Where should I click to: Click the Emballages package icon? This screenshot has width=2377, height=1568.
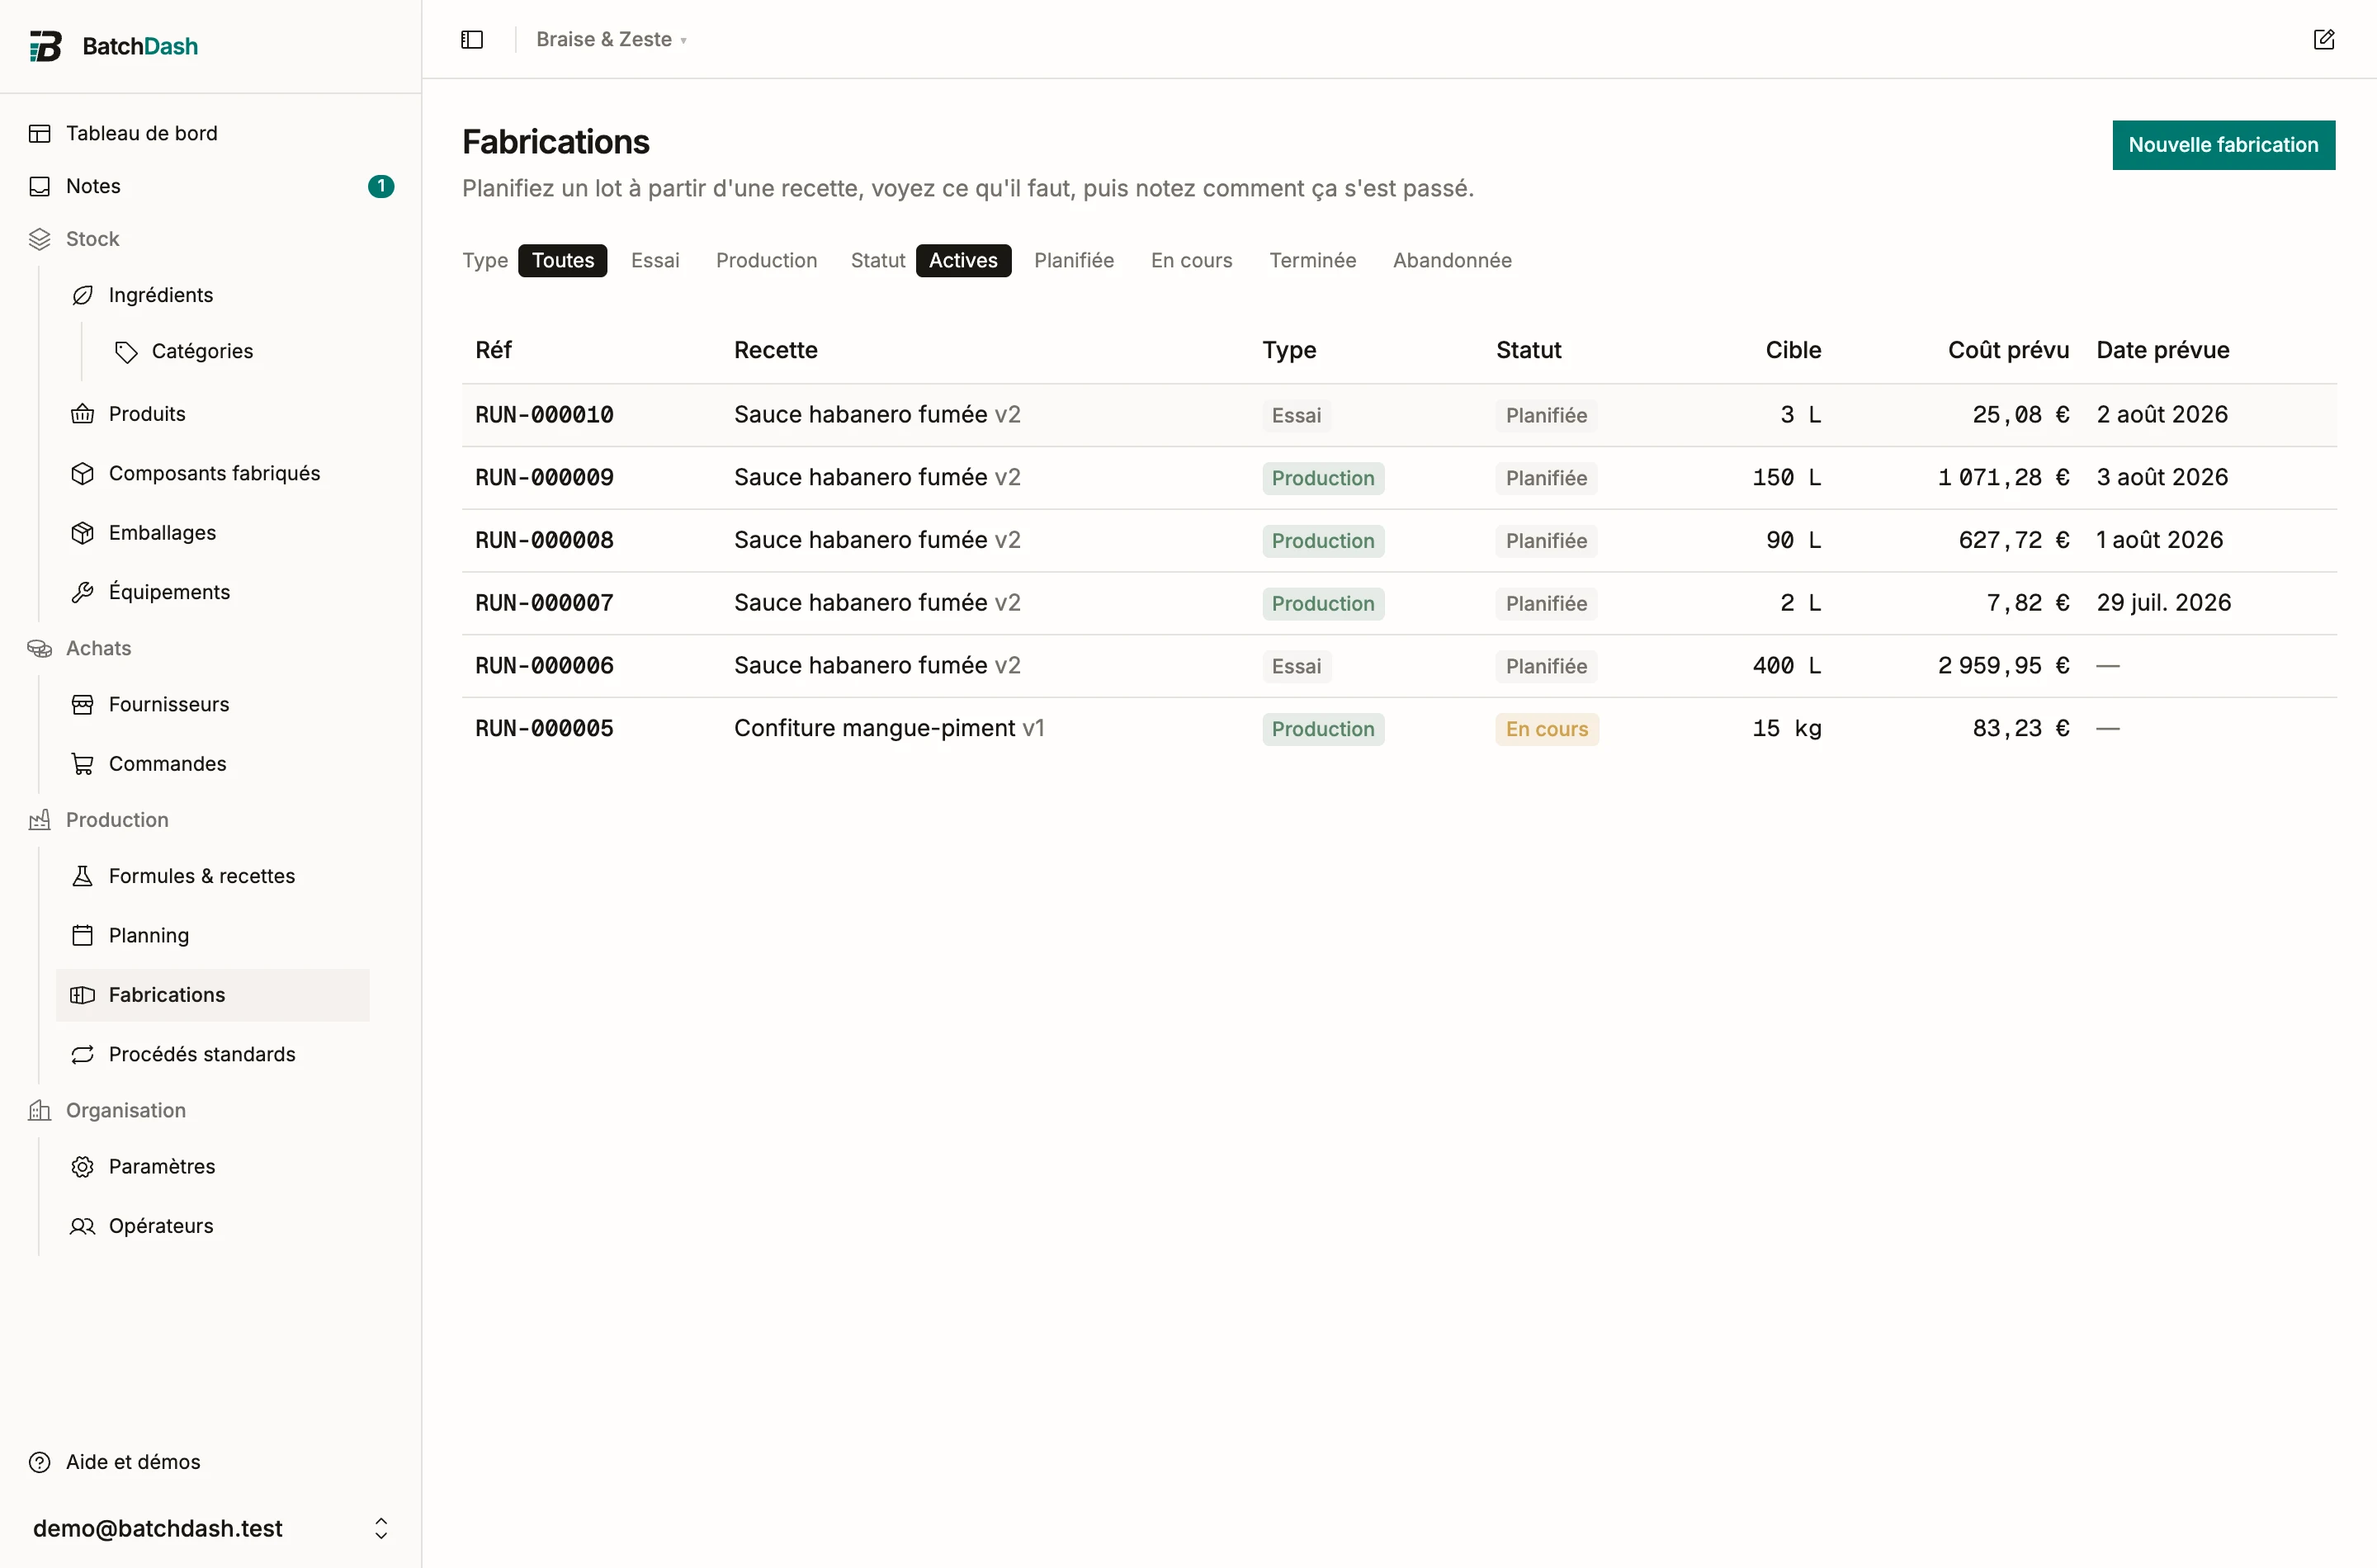83,533
